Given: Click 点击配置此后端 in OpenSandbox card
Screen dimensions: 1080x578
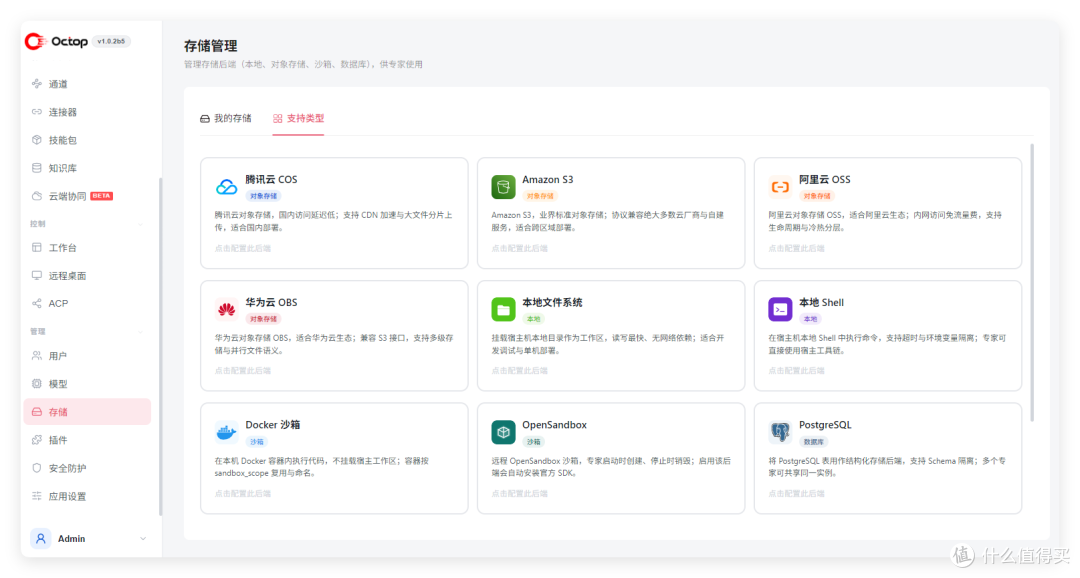Looking at the screenshot, I should (519, 493).
